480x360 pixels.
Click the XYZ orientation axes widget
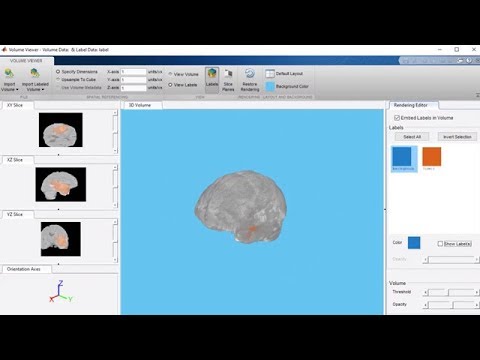(x=61, y=292)
